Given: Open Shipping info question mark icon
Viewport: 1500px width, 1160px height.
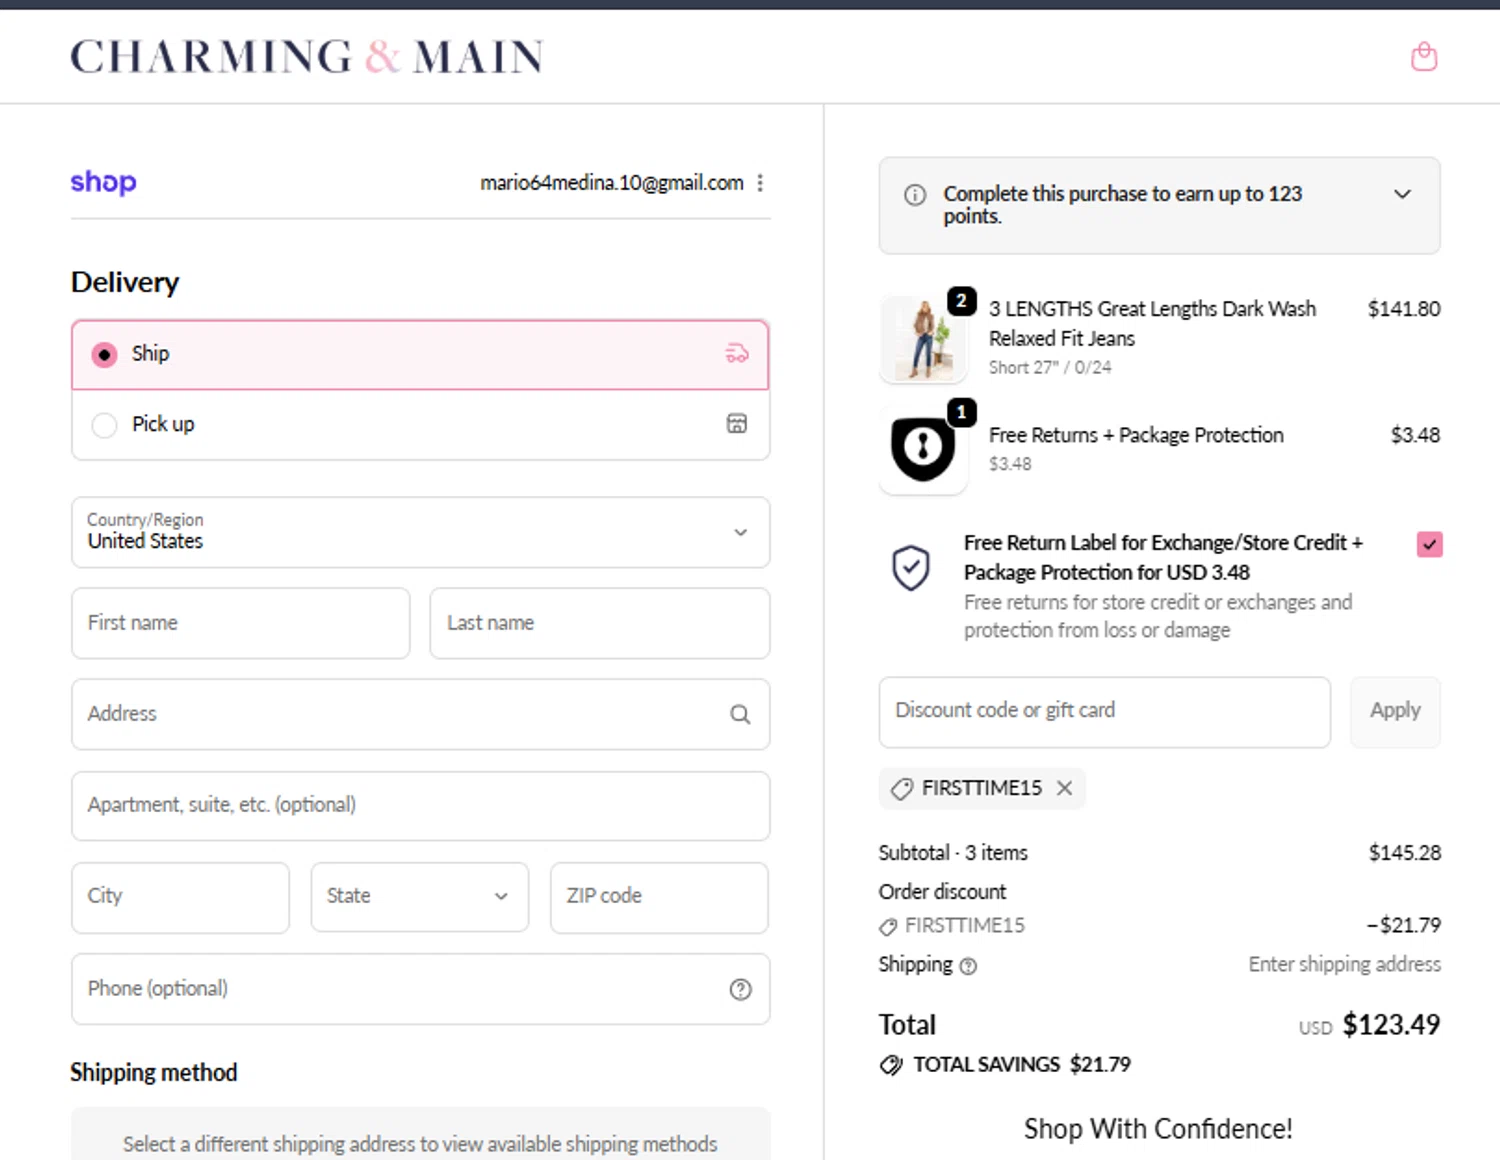Looking at the screenshot, I should click(x=968, y=966).
